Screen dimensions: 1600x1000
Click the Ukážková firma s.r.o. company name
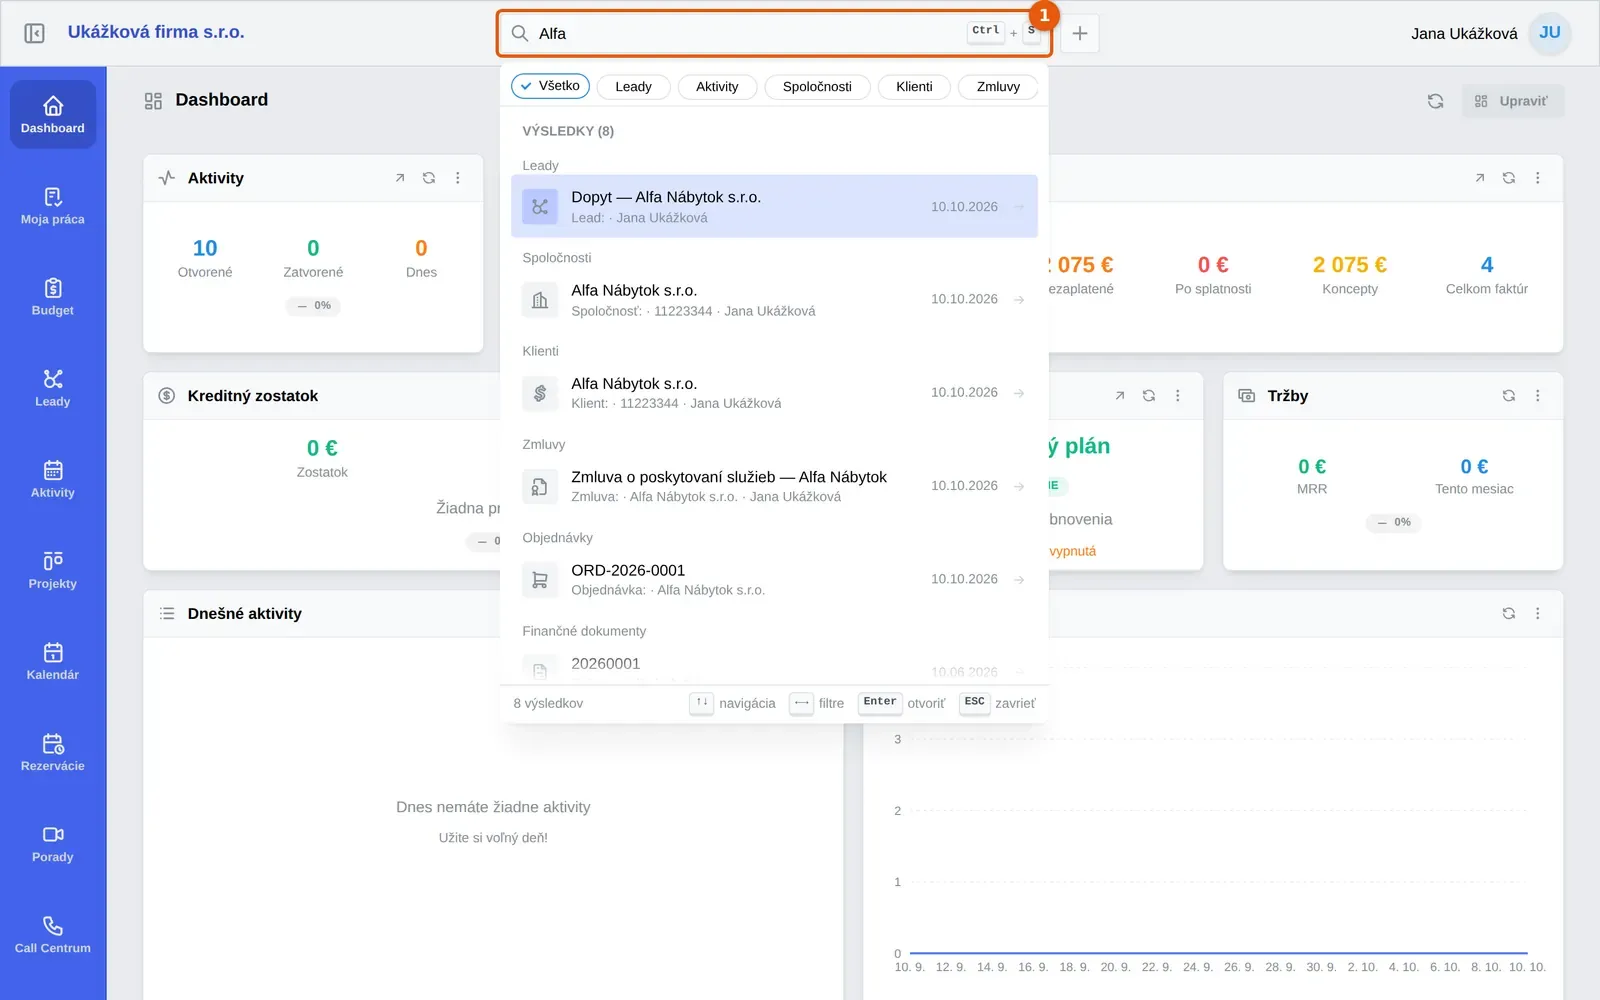(156, 32)
